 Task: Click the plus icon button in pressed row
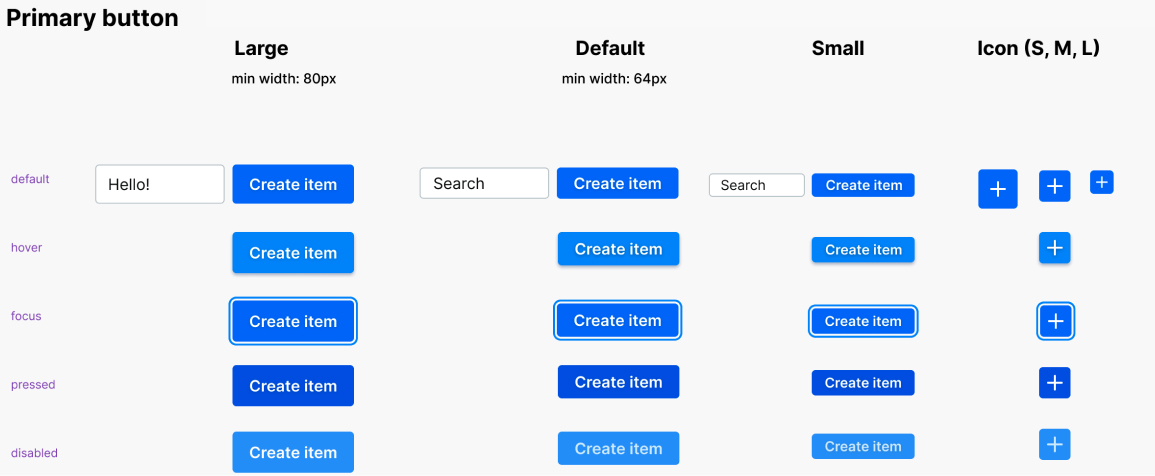[1054, 382]
